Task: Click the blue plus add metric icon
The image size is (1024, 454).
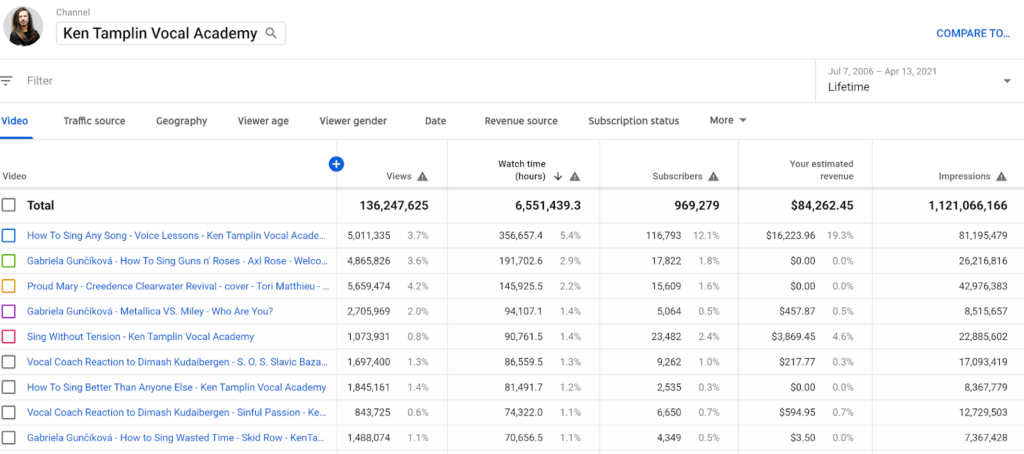Action: click(x=336, y=164)
